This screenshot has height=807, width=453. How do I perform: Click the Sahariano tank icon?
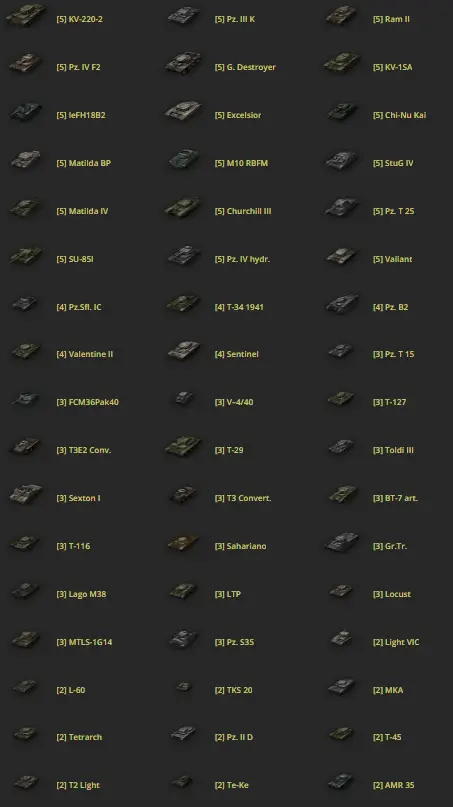pos(183,542)
